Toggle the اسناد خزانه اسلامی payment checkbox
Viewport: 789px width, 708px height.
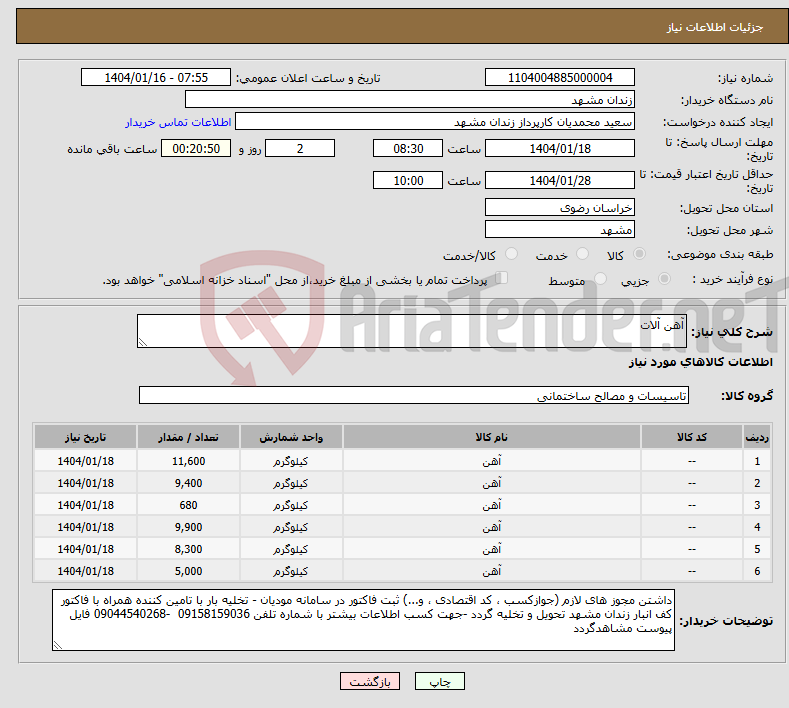pos(502,278)
